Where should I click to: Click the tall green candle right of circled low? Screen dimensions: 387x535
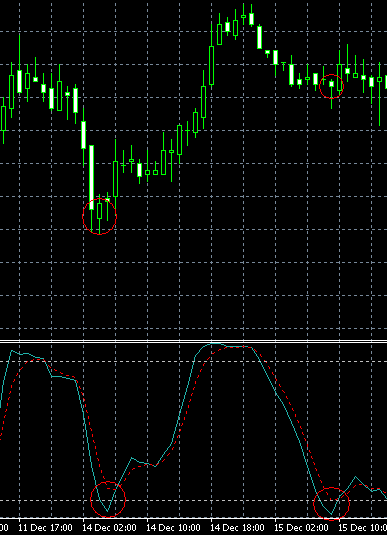coord(115,179)
